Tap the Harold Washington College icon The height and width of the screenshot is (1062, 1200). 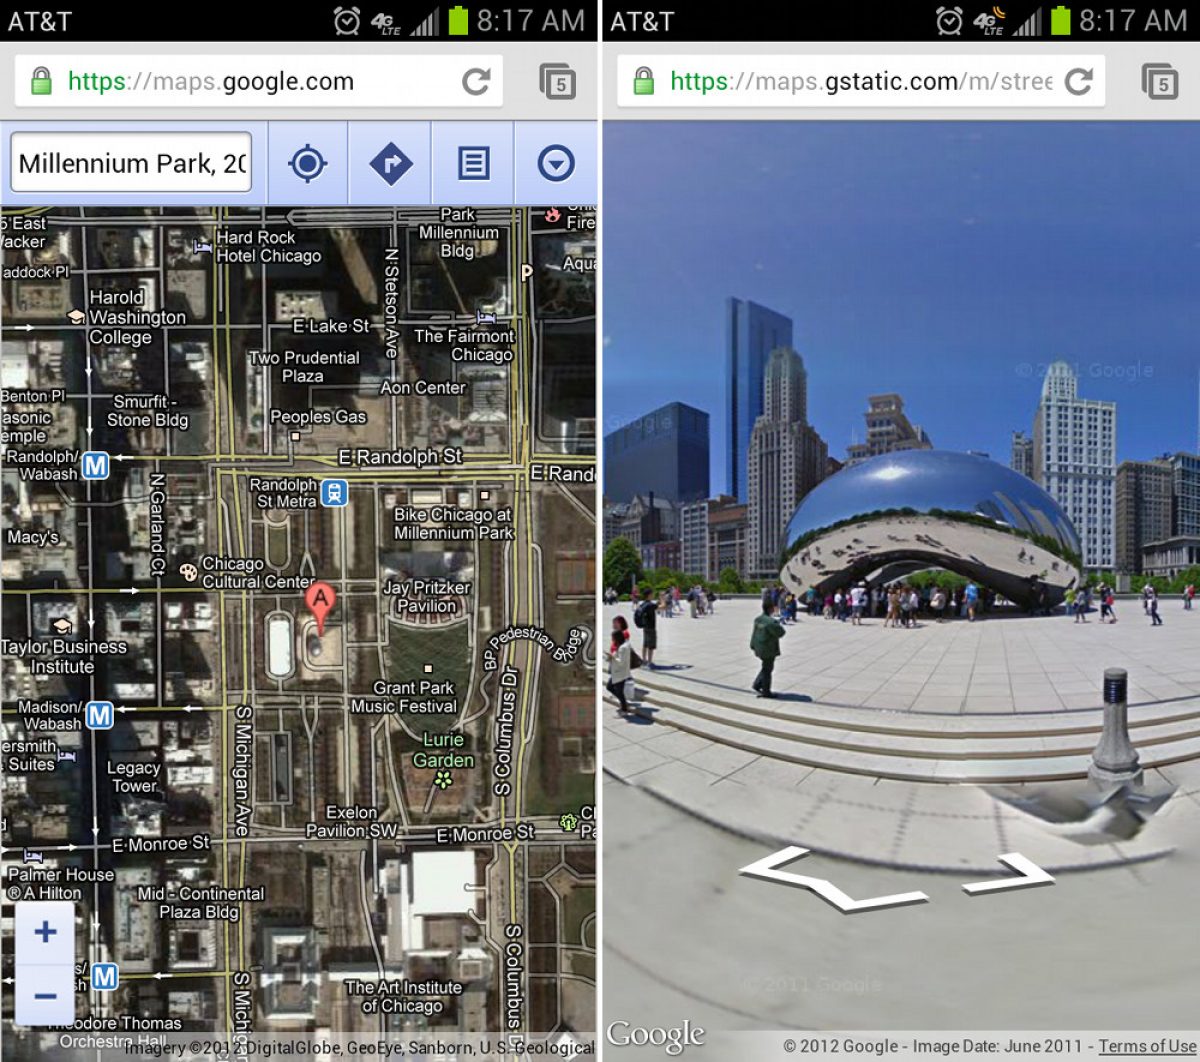(x=75, y=316)
